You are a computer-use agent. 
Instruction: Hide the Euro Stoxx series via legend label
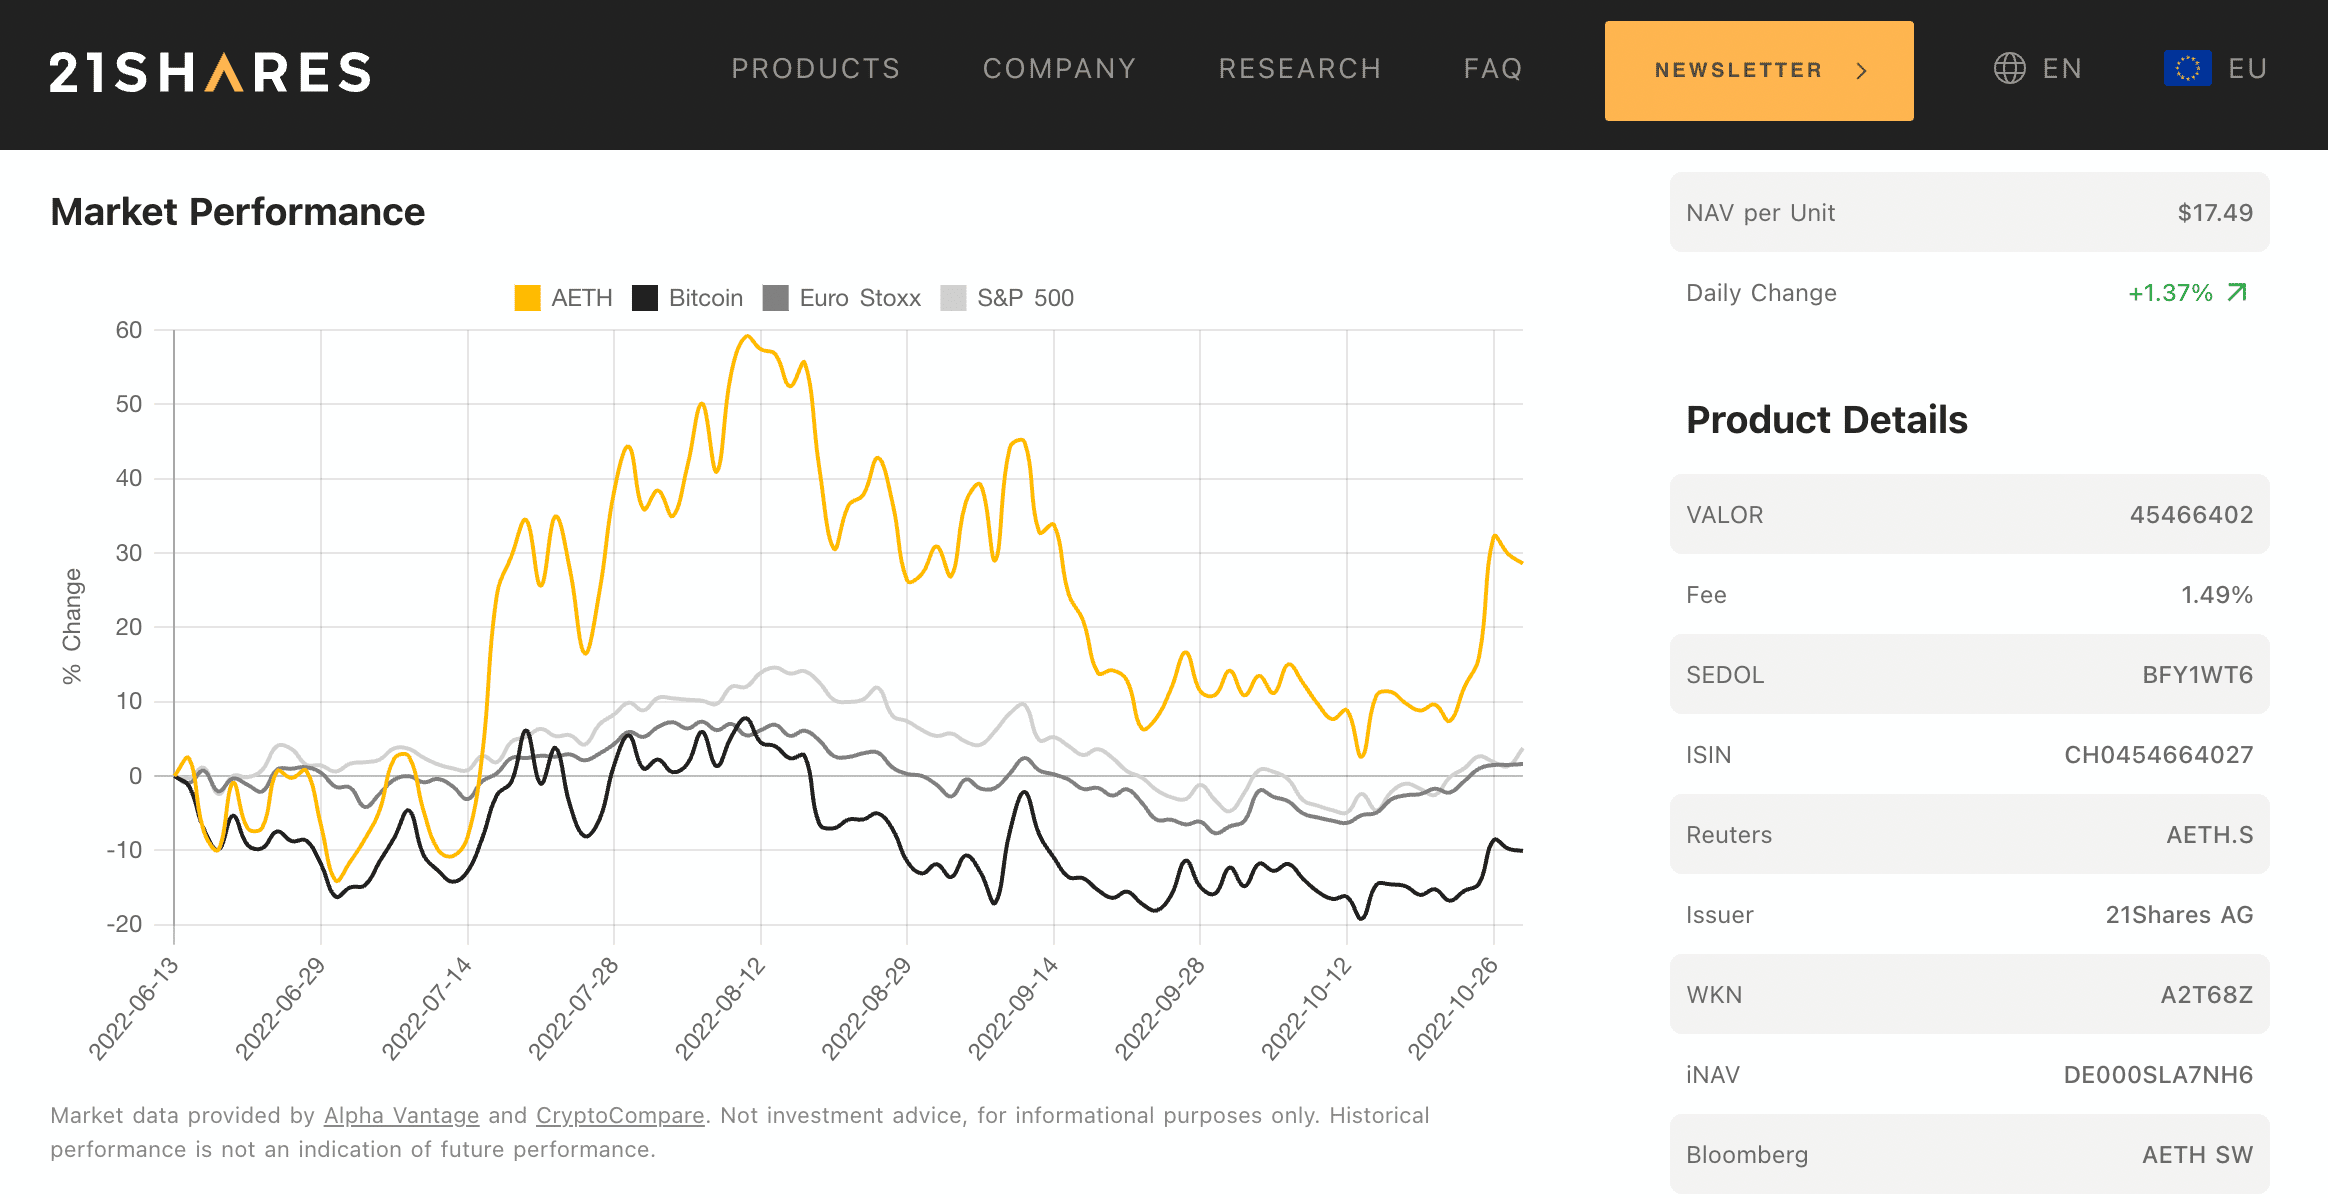pyautogui.click(x=860, y=298)
